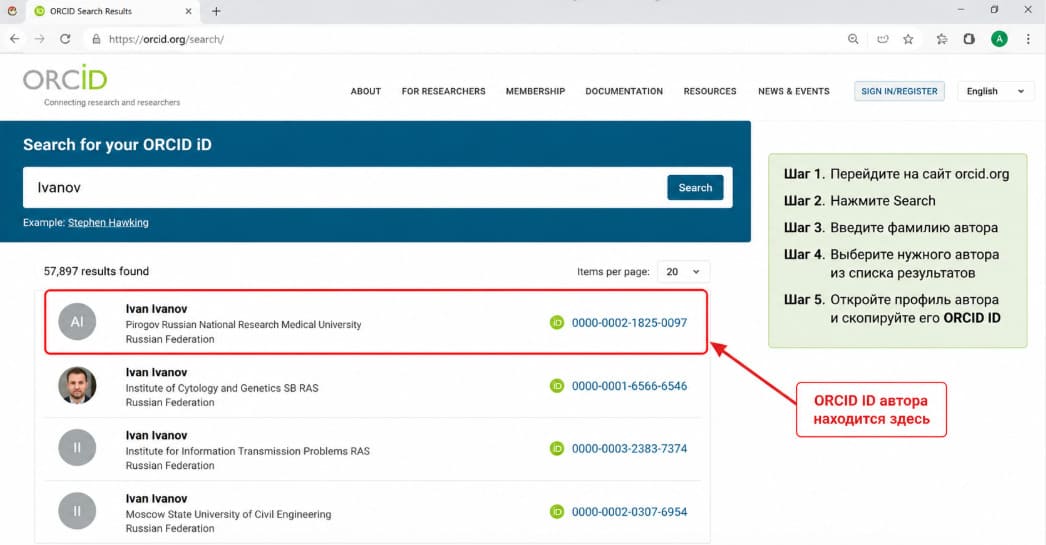Screen dimensions: 1046x545
Task: Open a new browser tab
Action: [216, 11]
